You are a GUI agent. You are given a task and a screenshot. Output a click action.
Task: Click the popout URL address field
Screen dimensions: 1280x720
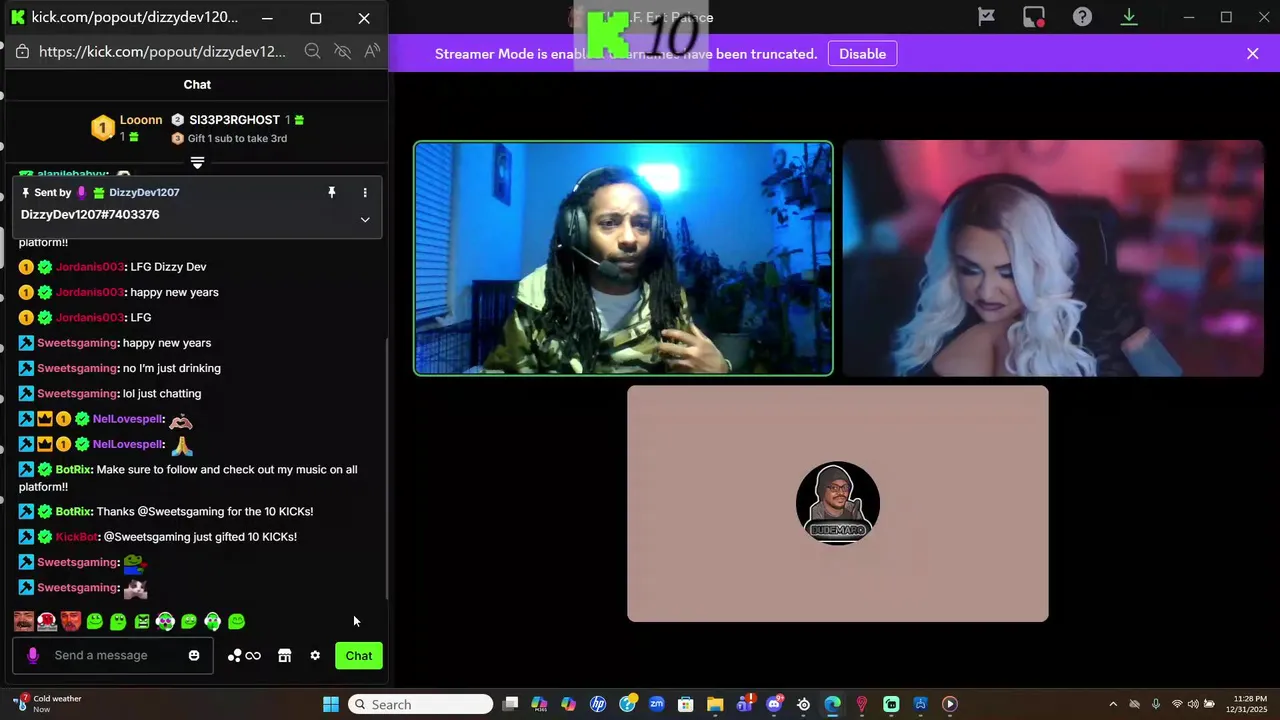(x=162, y=51)
